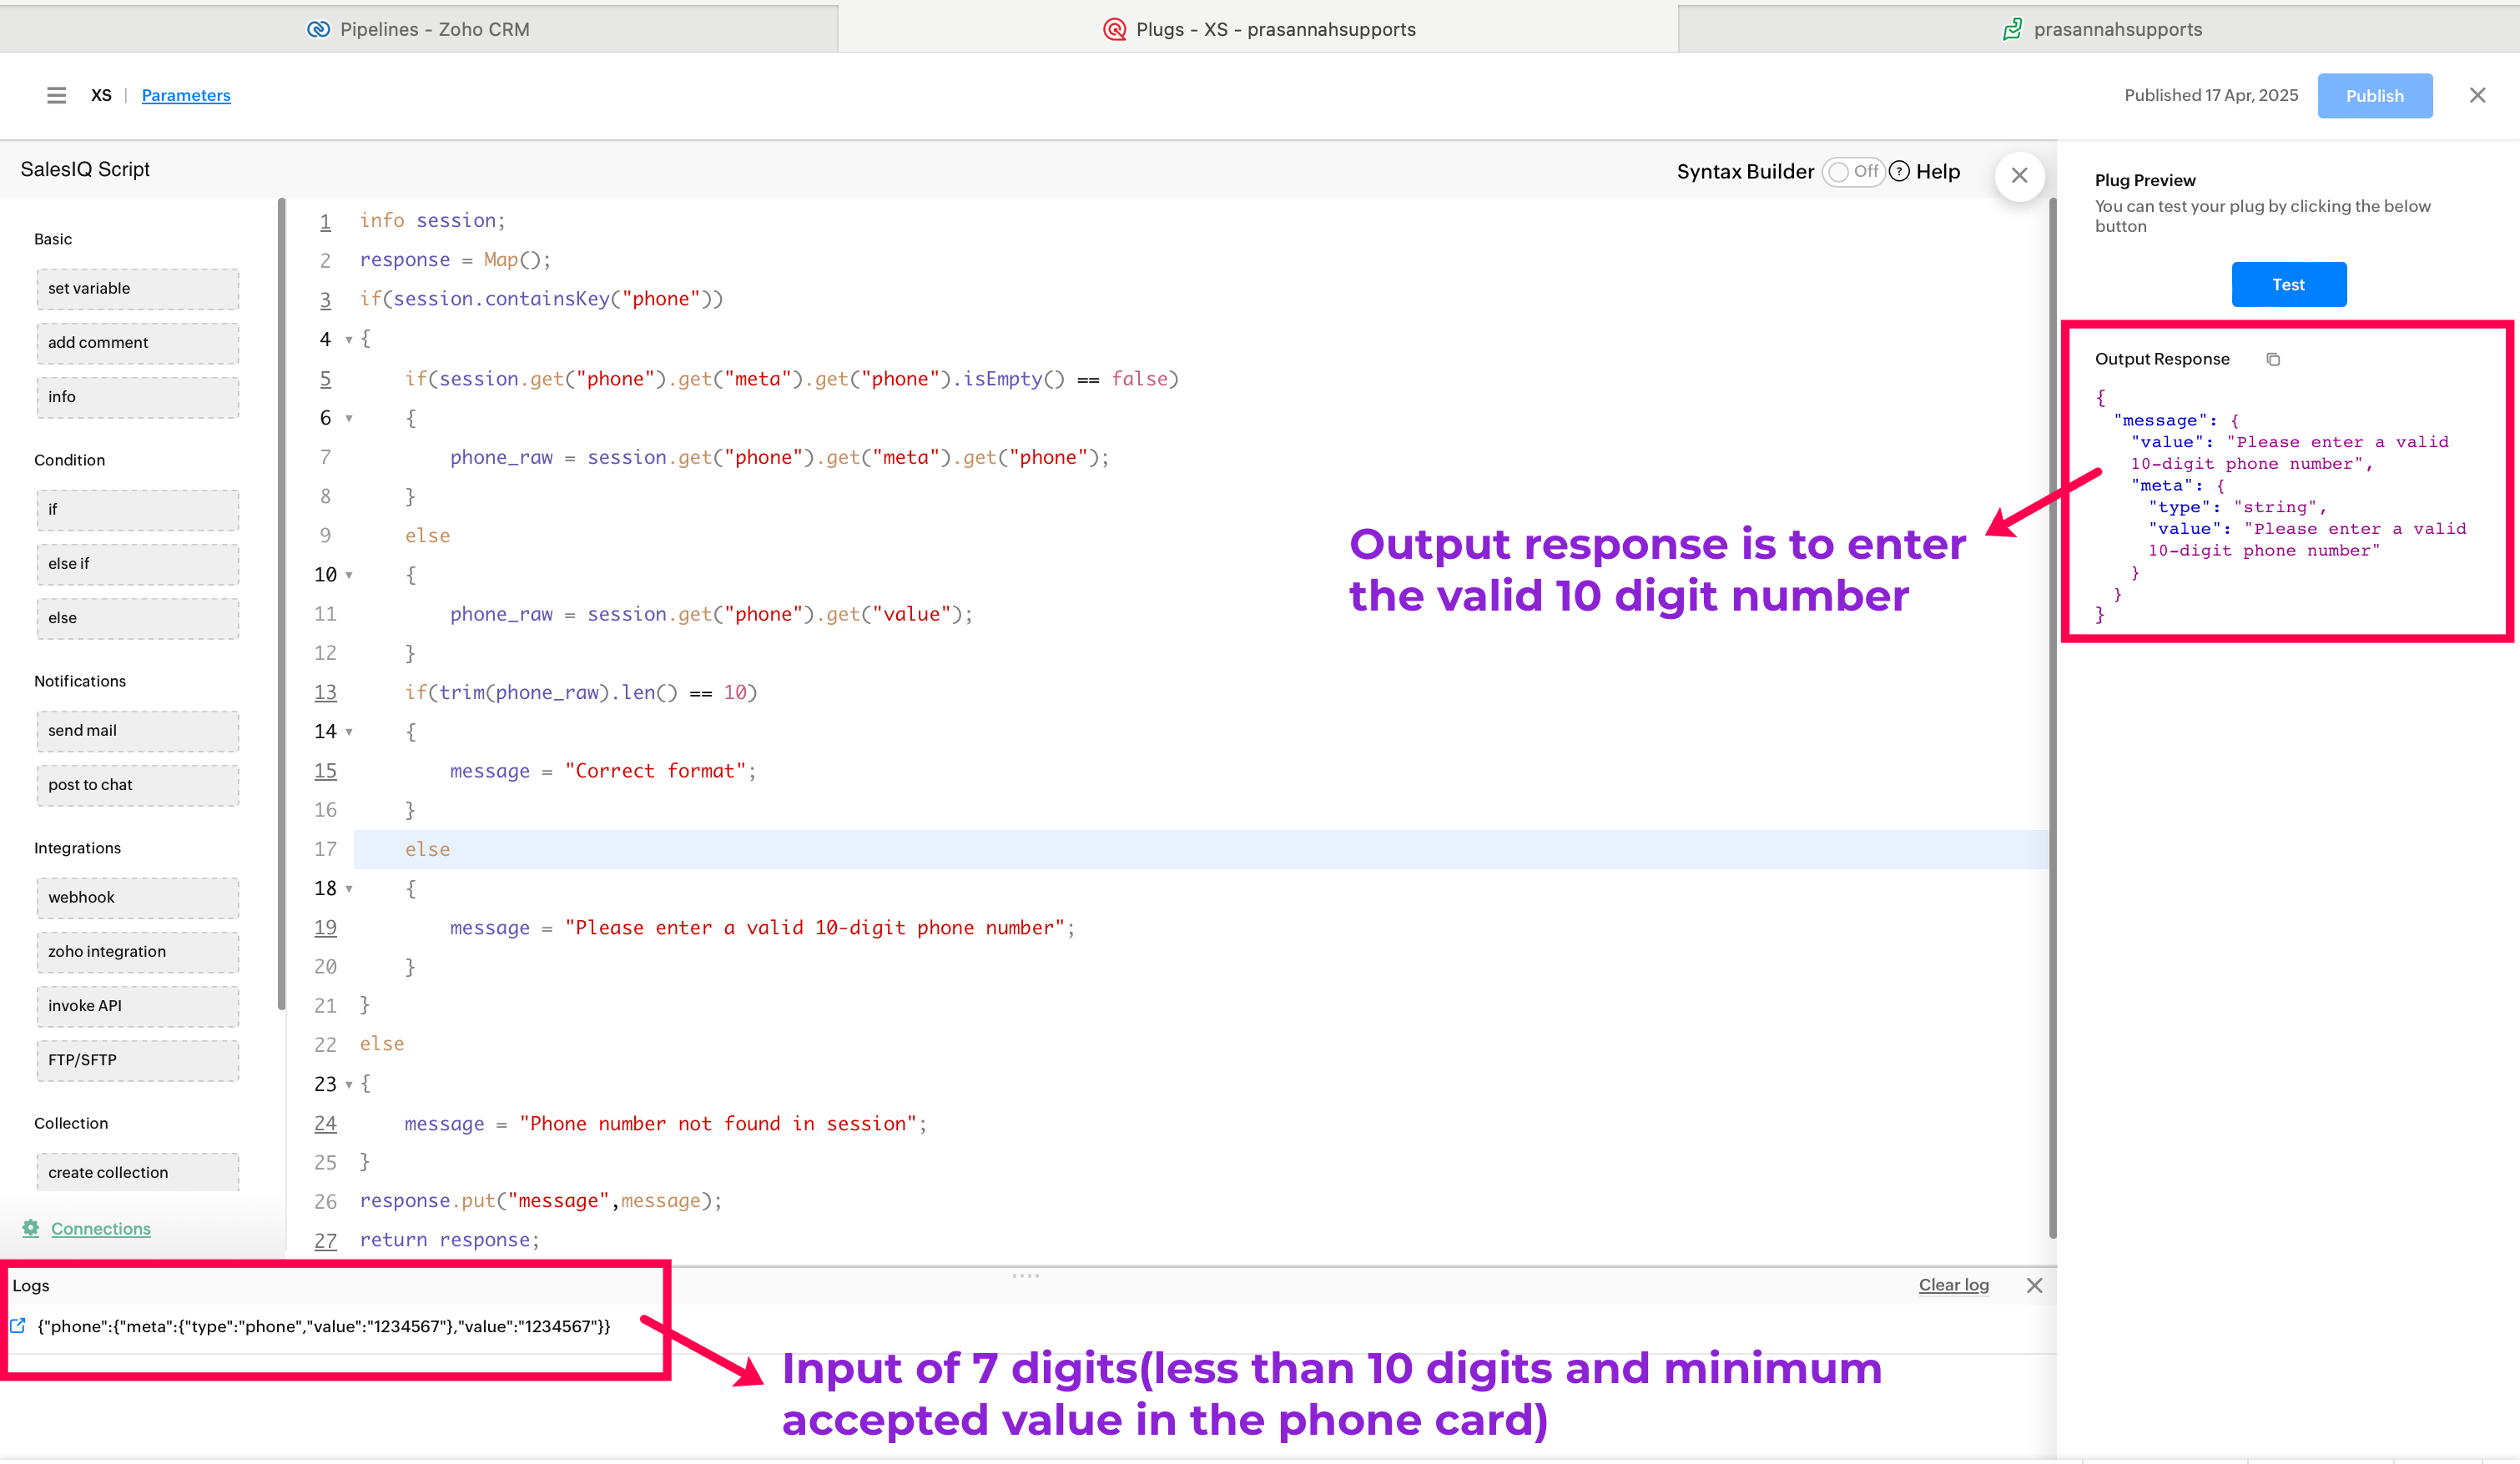Viewport: 2520px width, 1464px height.
Task: Click the Clear log link
Action: [1953, 1285]
